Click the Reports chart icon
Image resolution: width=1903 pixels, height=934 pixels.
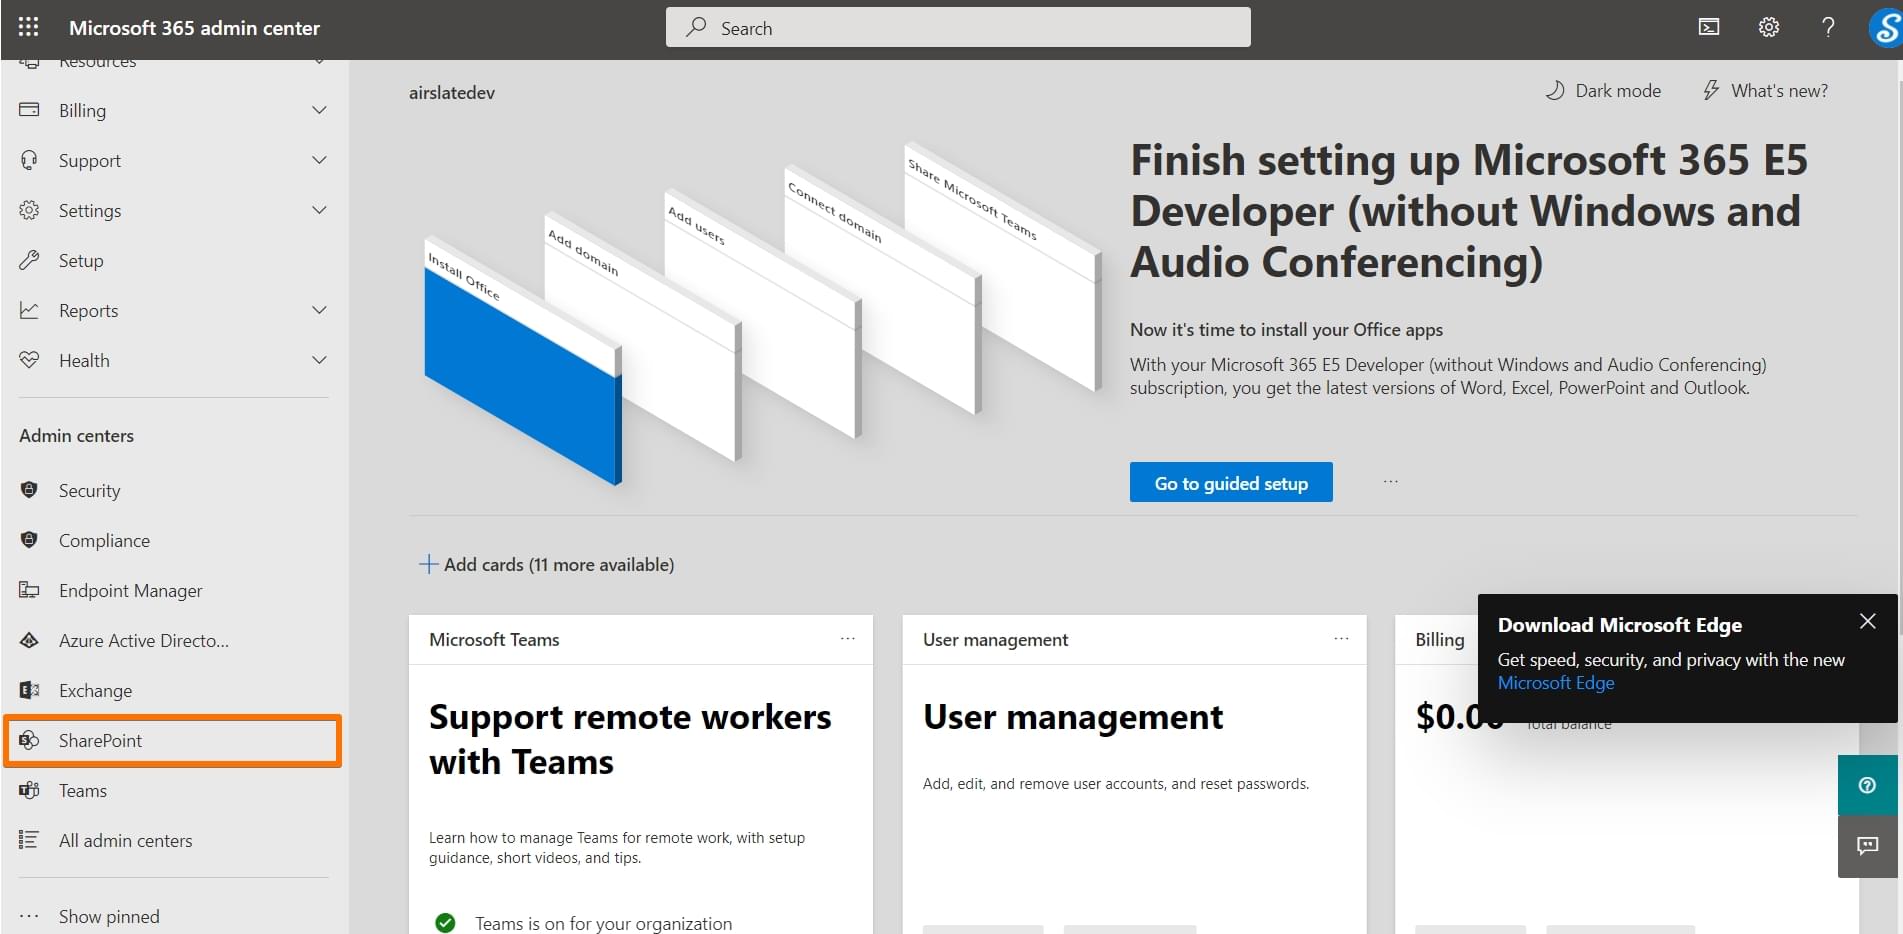(x=29, y=310)
